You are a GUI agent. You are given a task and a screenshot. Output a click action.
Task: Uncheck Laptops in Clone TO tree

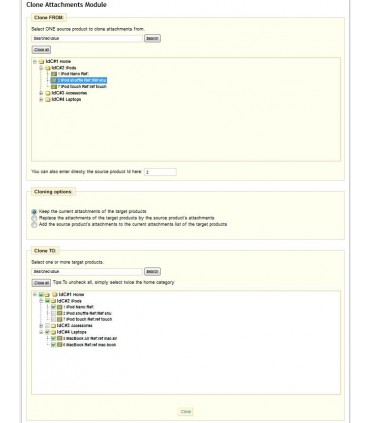point(47,332)
